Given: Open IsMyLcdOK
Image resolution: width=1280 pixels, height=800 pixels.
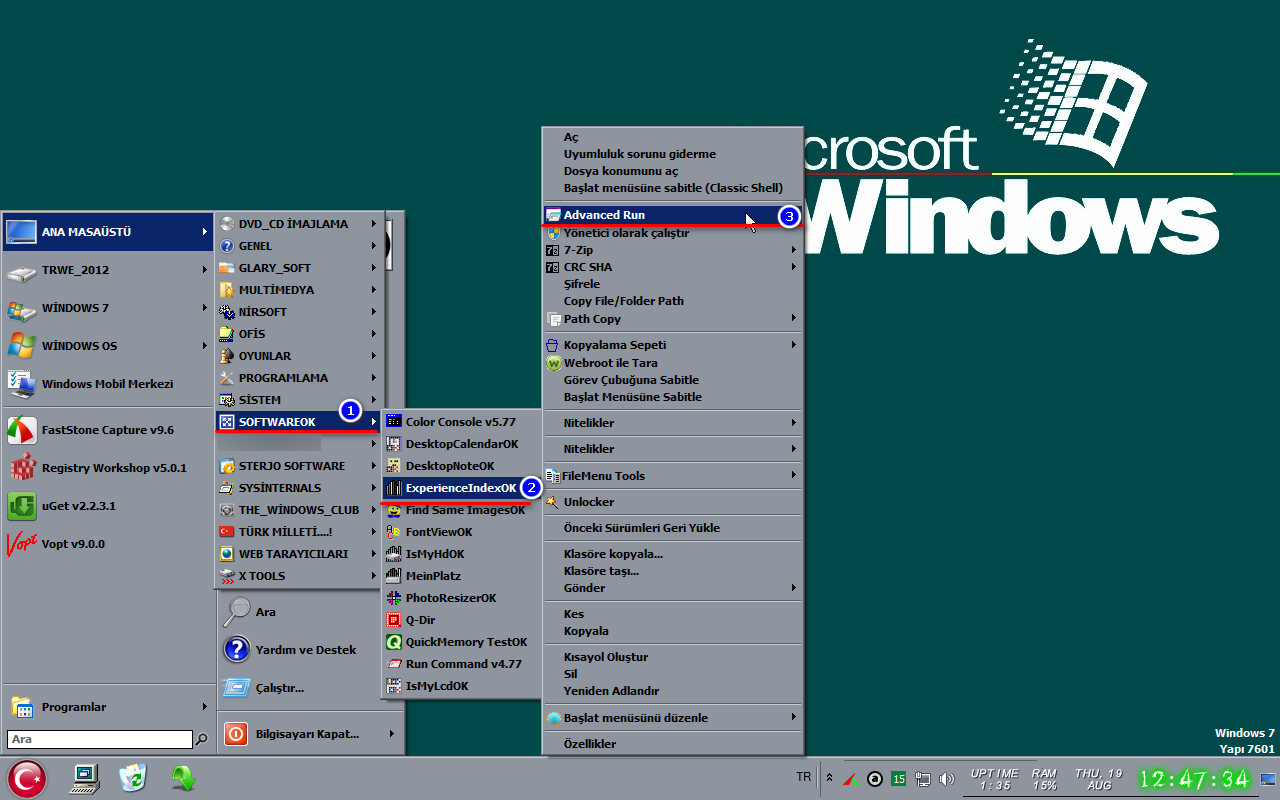Looking at the screenshot, I should tap(462, 686).
